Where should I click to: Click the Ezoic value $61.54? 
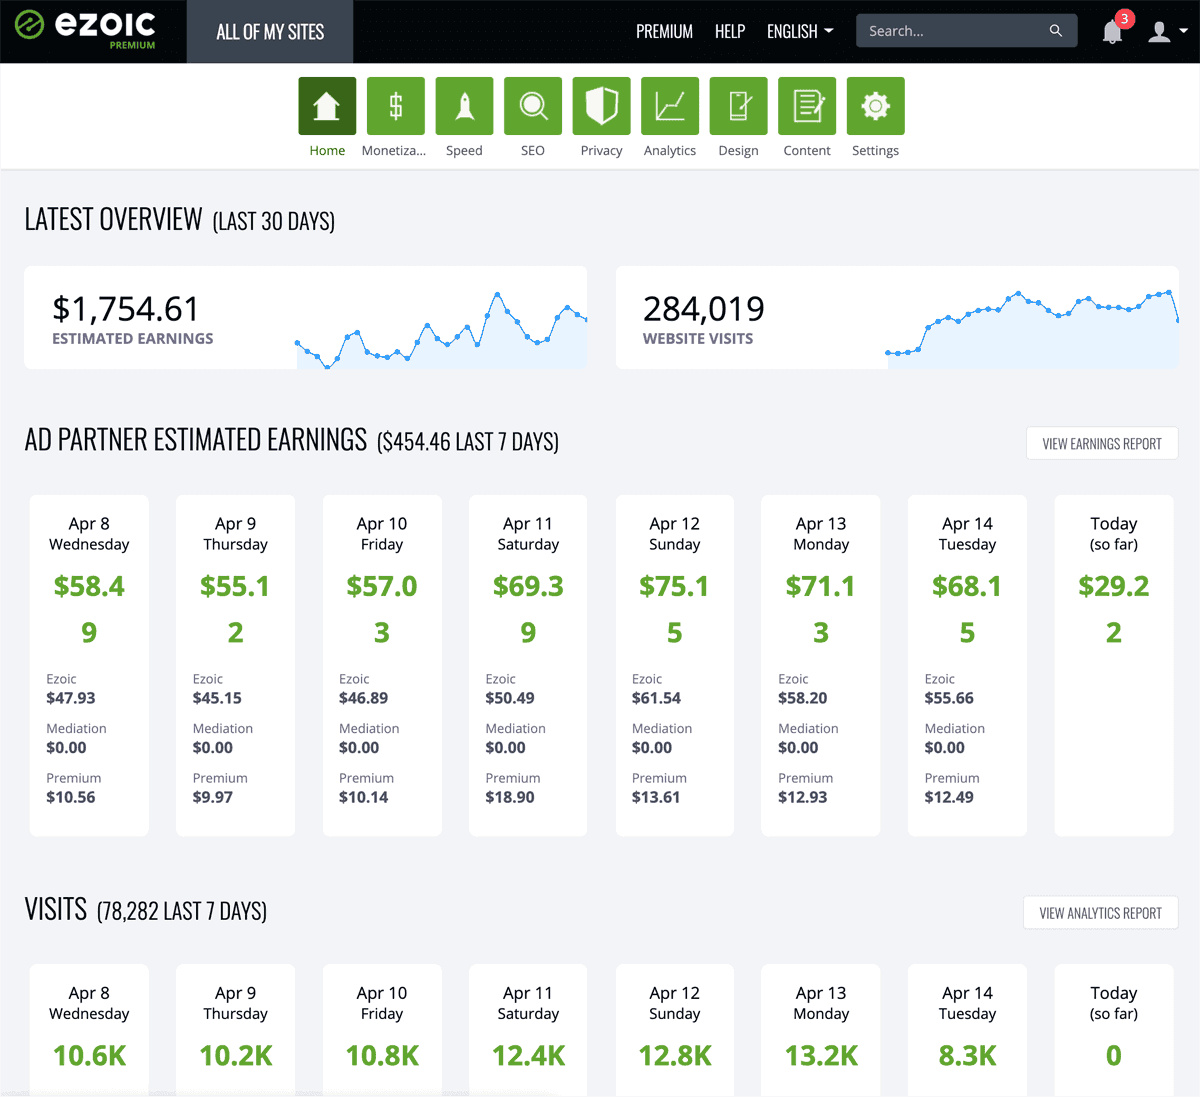click(x=656, y=698)
